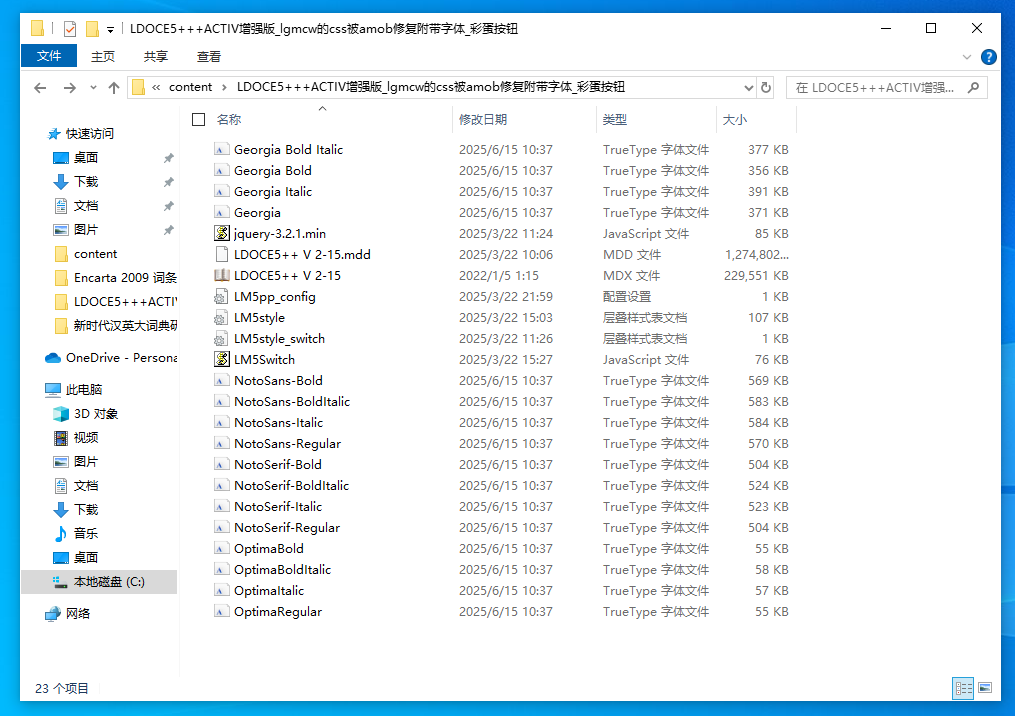Go up one folder level
The height and width of the screenshot is (716, 1015).
click(114, 87)
